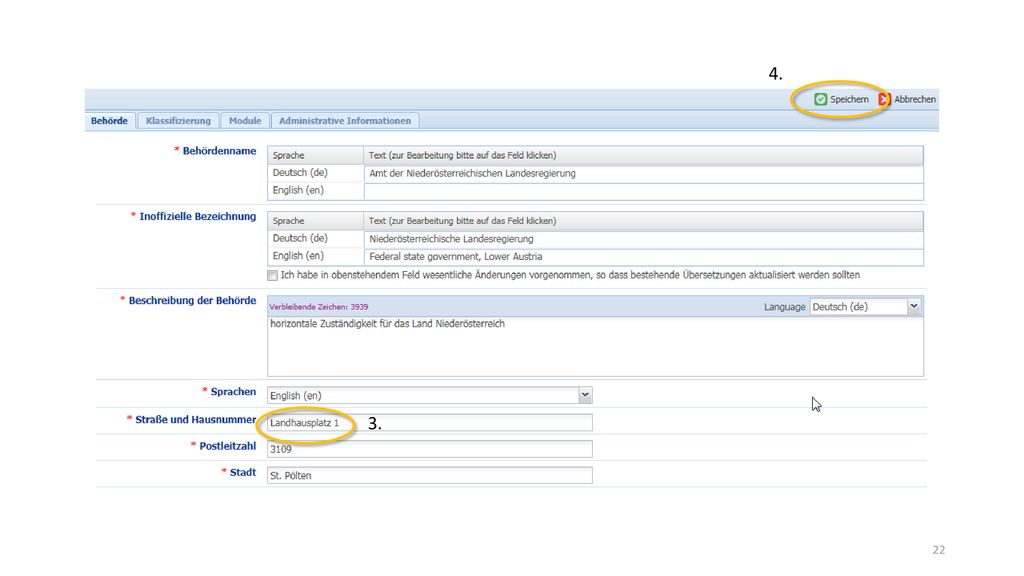The image size is (1024, 576).
Task: Click the red Abbrechen cancel icon
Action: [884, 99]
